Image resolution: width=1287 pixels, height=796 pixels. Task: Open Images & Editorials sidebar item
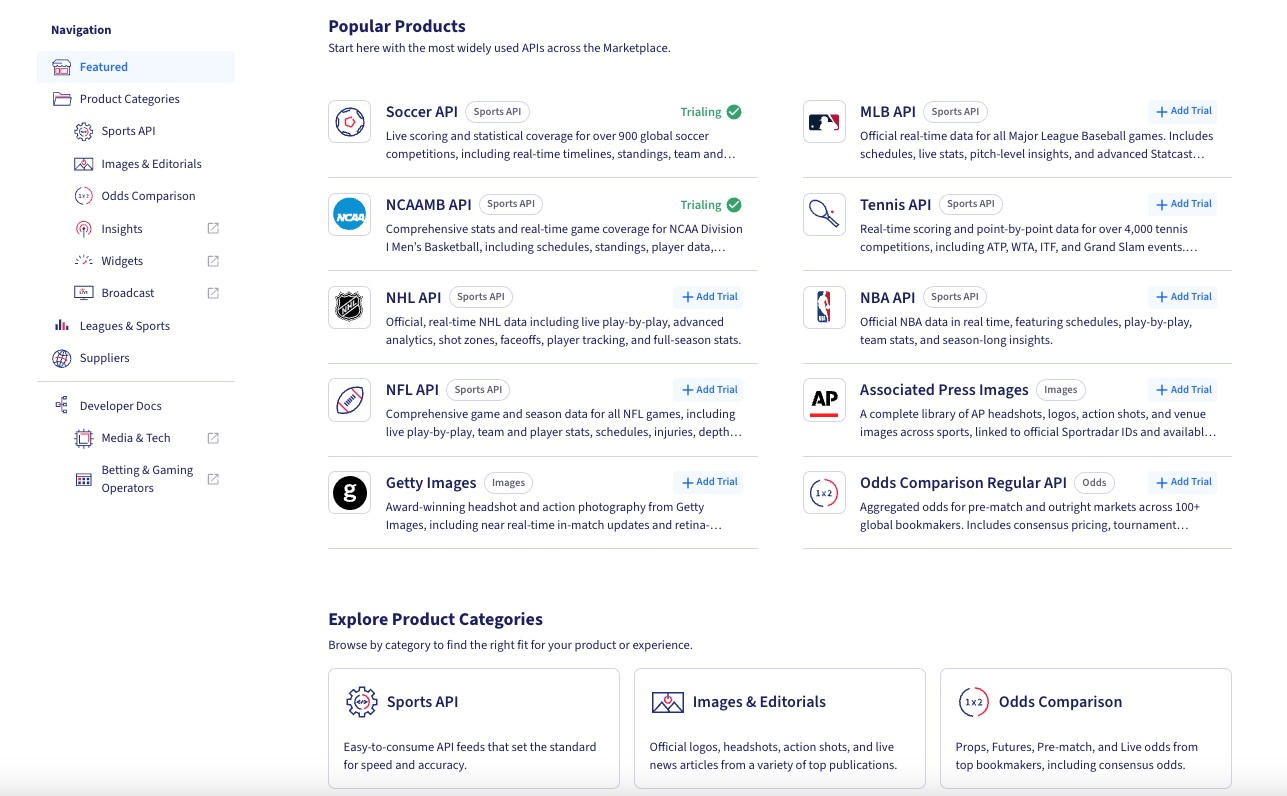coord(151,164)
